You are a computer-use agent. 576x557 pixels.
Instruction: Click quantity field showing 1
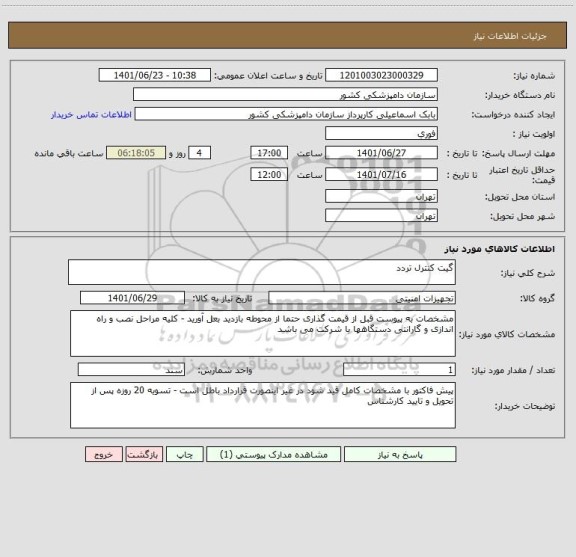point(399,370)
